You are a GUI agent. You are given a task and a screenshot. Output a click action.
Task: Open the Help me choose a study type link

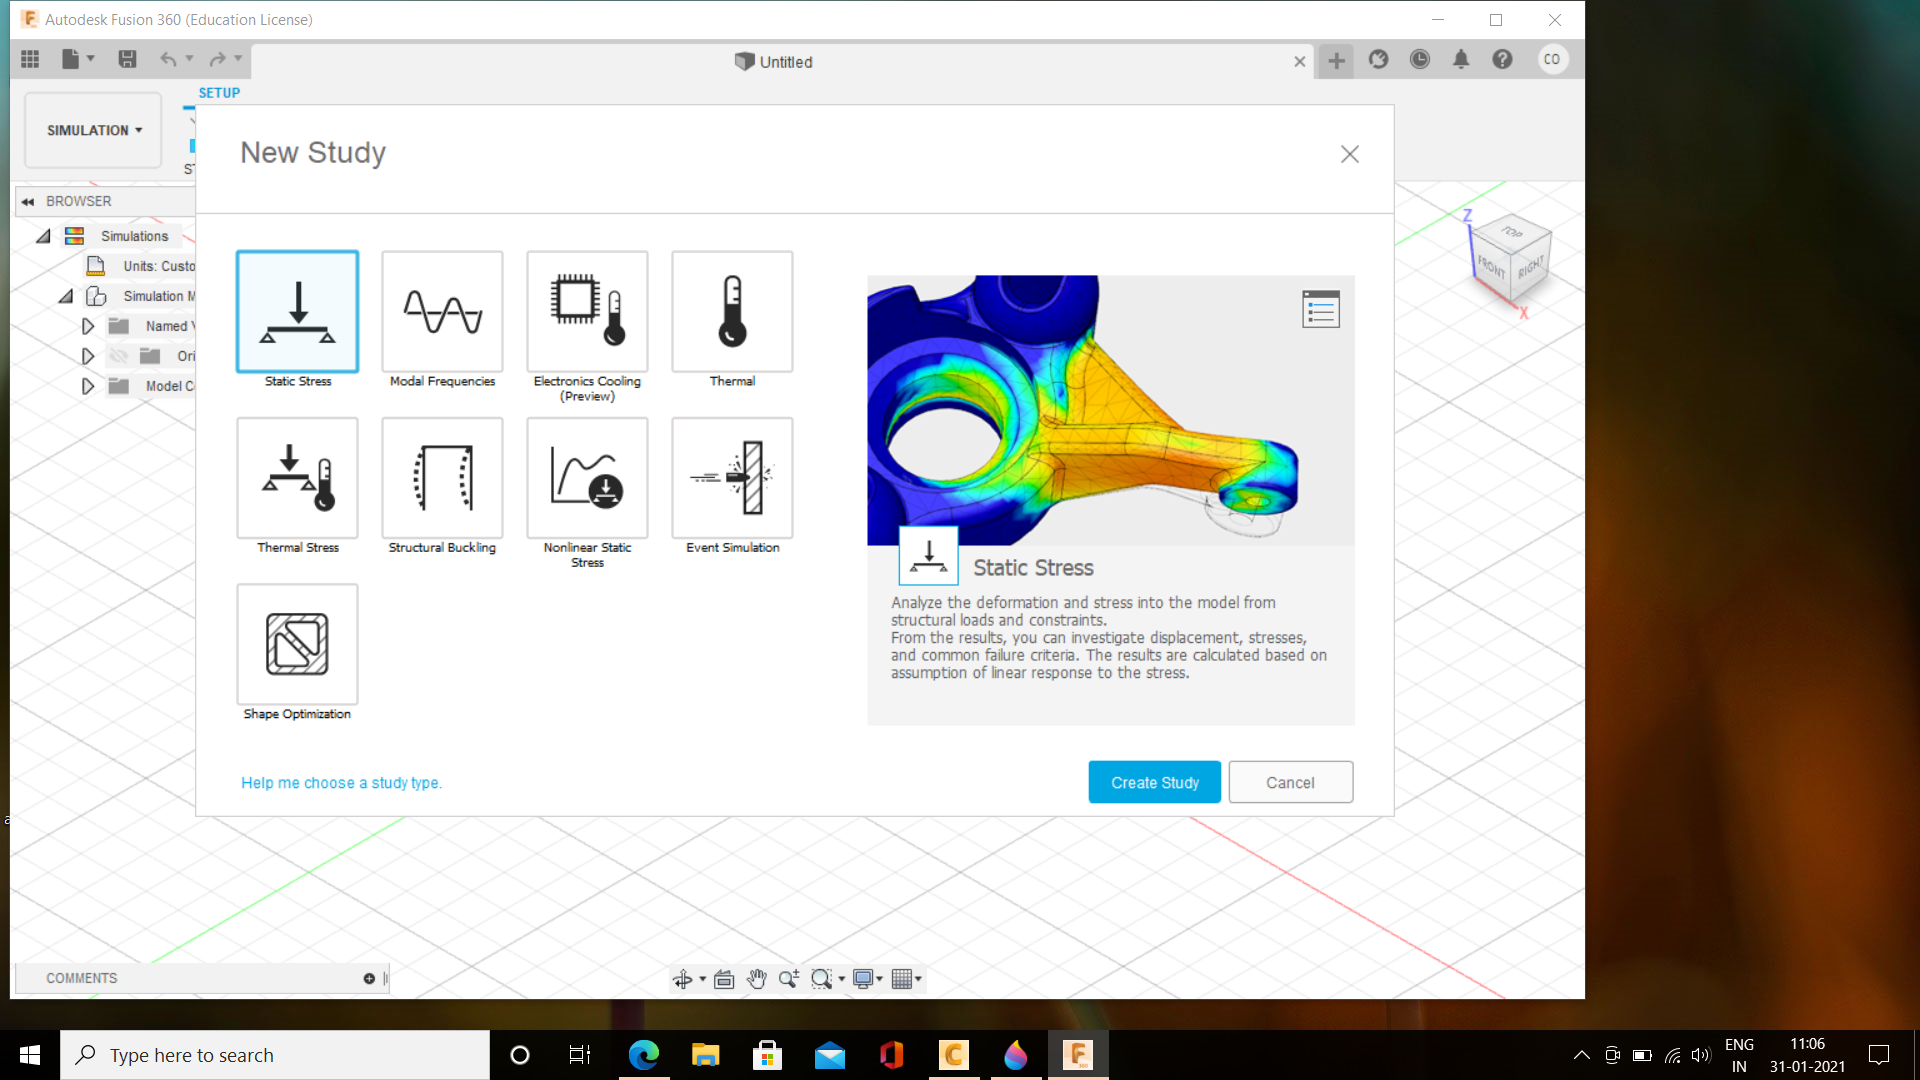point(341,782)
